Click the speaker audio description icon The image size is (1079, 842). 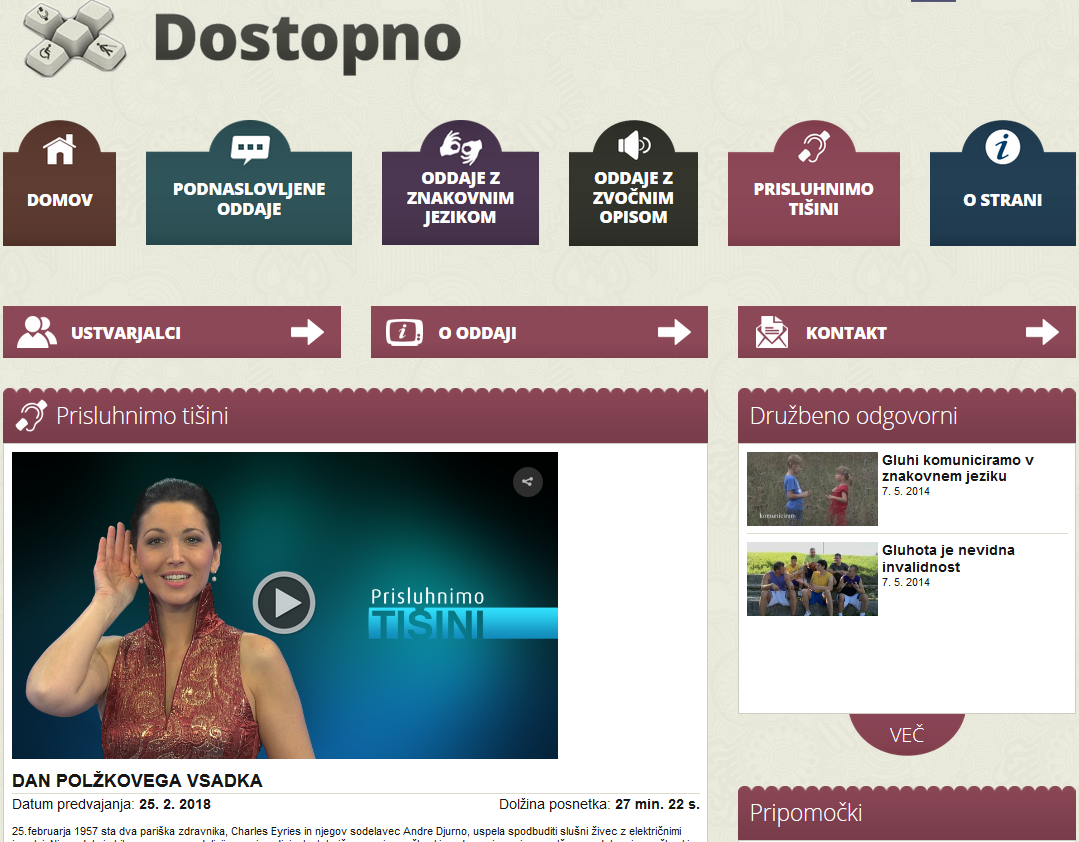point(634,146)
